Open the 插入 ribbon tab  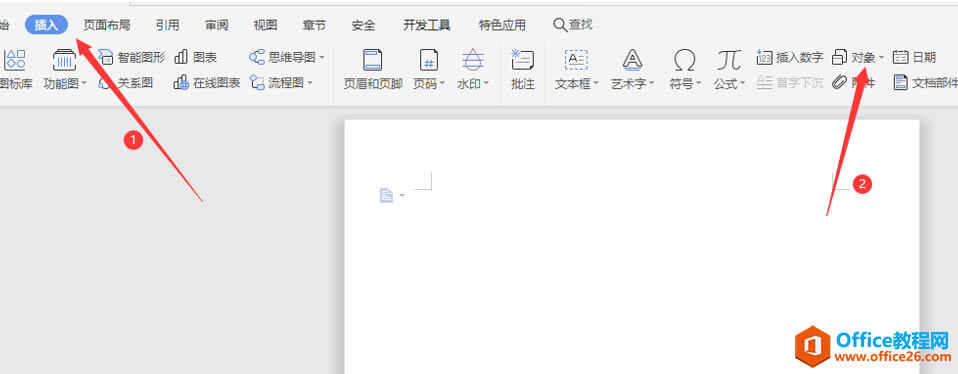[x=46, y=25]
